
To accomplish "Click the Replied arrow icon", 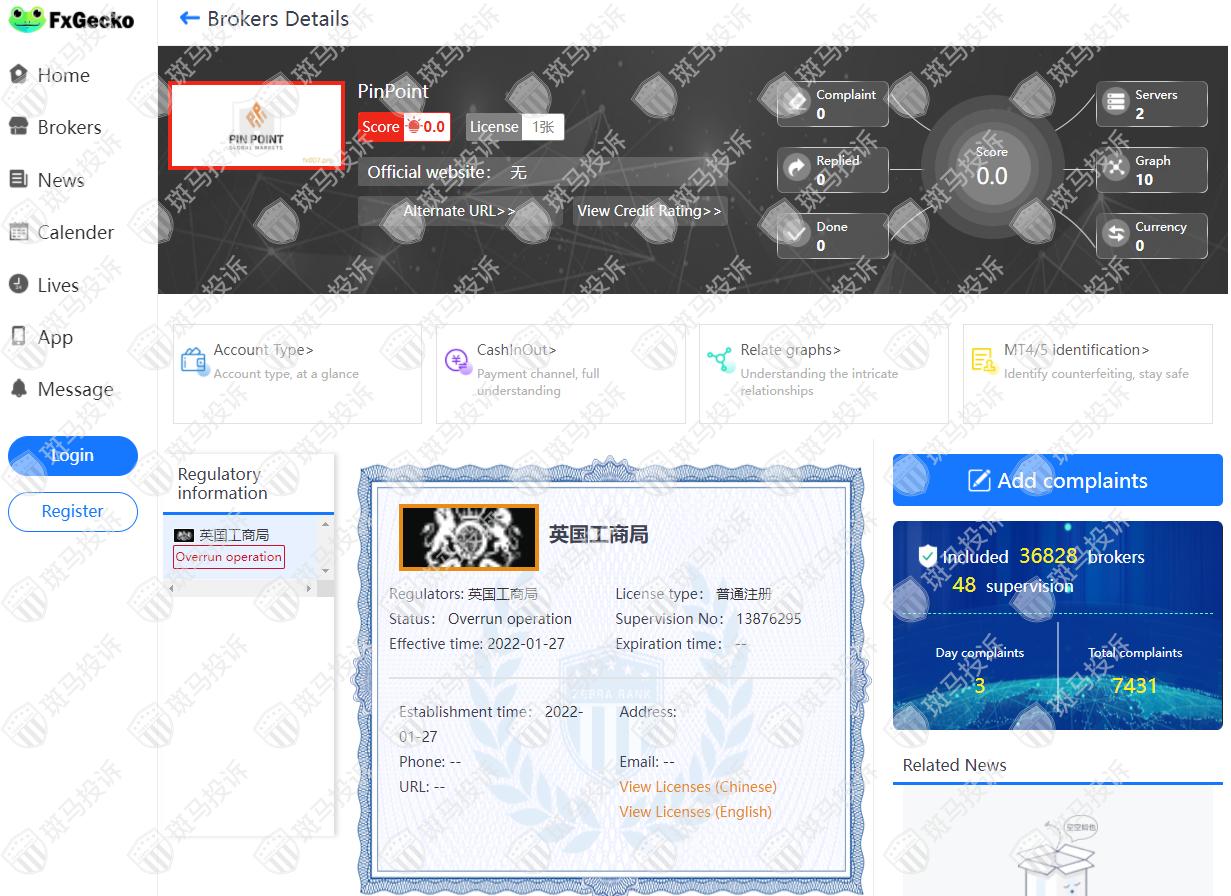I will pos(797,169).
